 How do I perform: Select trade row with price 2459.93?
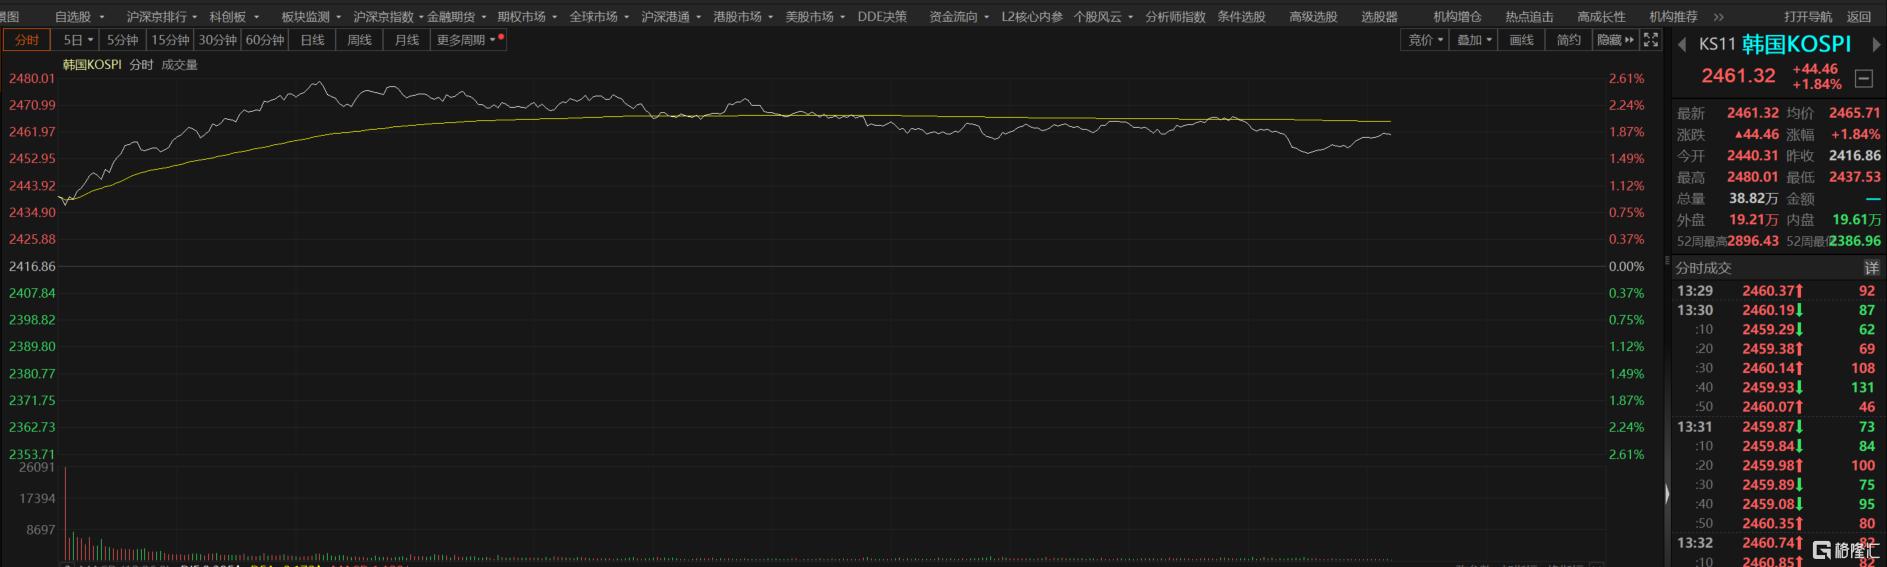click(x=1777, y=387)
